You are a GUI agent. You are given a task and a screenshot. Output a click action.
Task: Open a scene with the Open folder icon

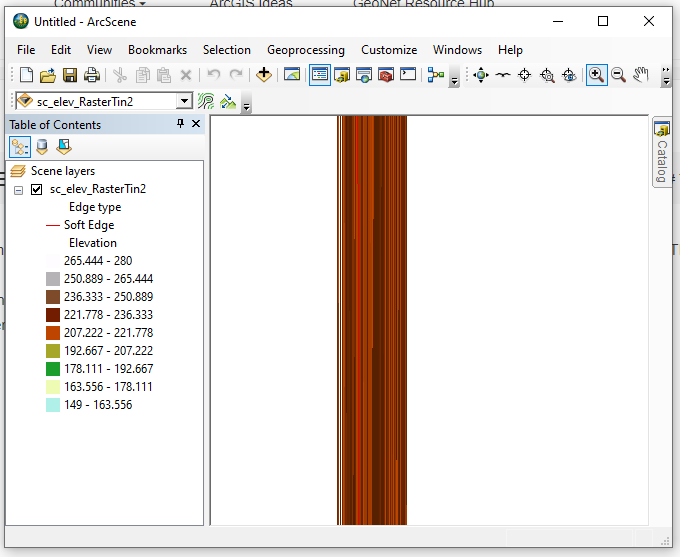point(48,75)
